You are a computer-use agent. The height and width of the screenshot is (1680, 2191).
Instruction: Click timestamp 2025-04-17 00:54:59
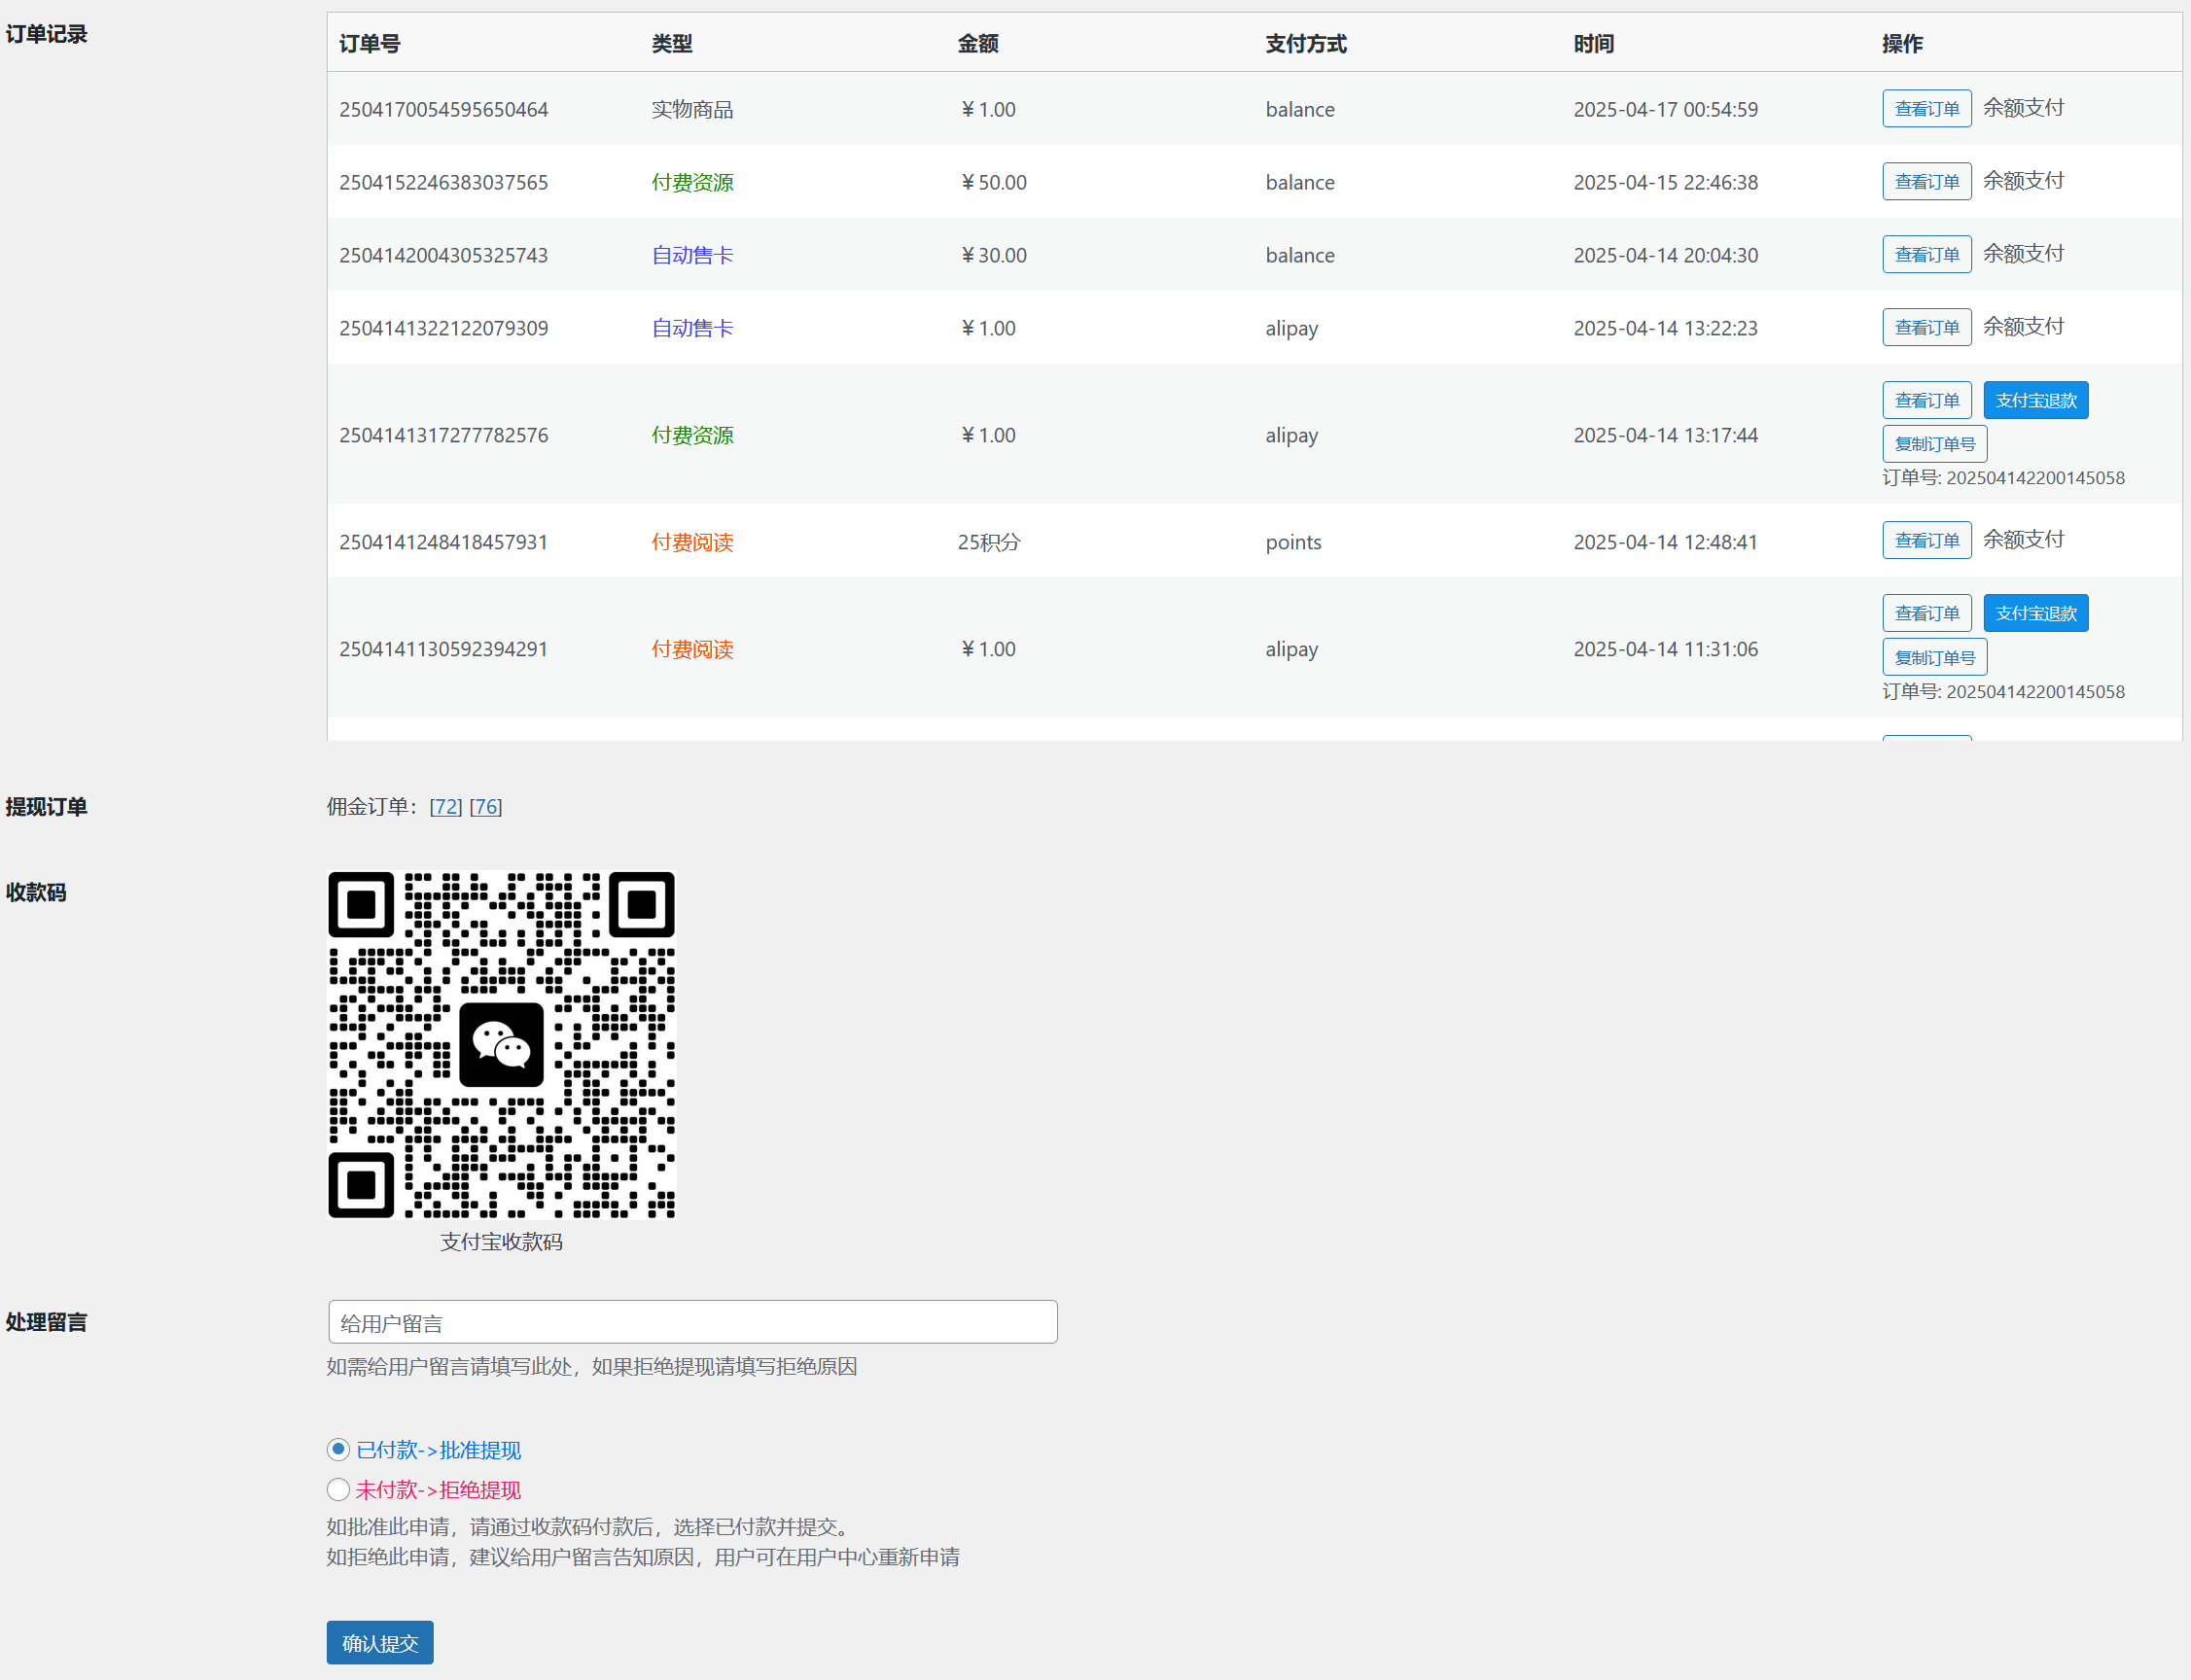coord(1666,109)
